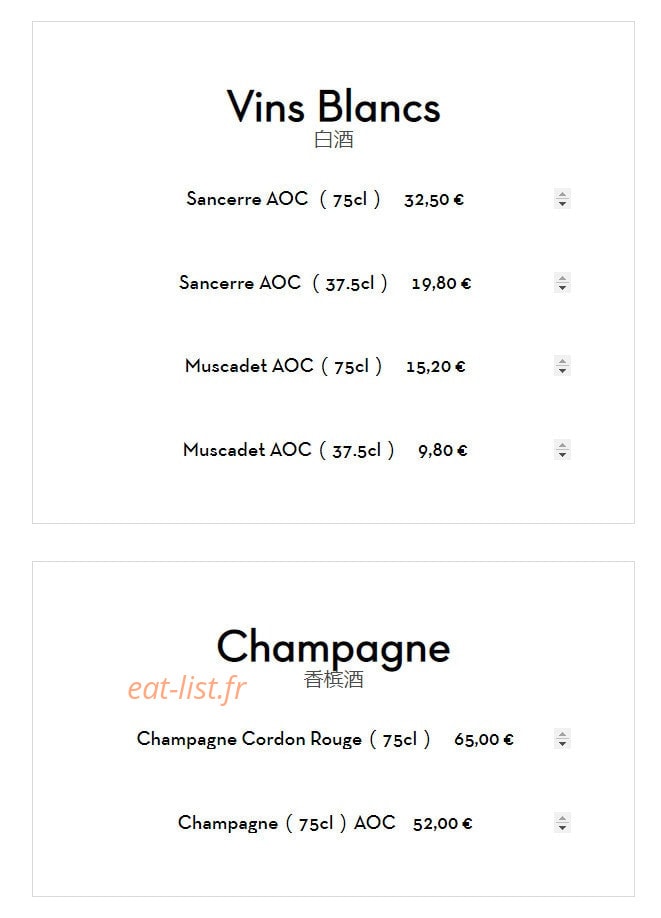Click the Champagne section heading
This screenshot has width=661, height=918.
pos(333,648)
